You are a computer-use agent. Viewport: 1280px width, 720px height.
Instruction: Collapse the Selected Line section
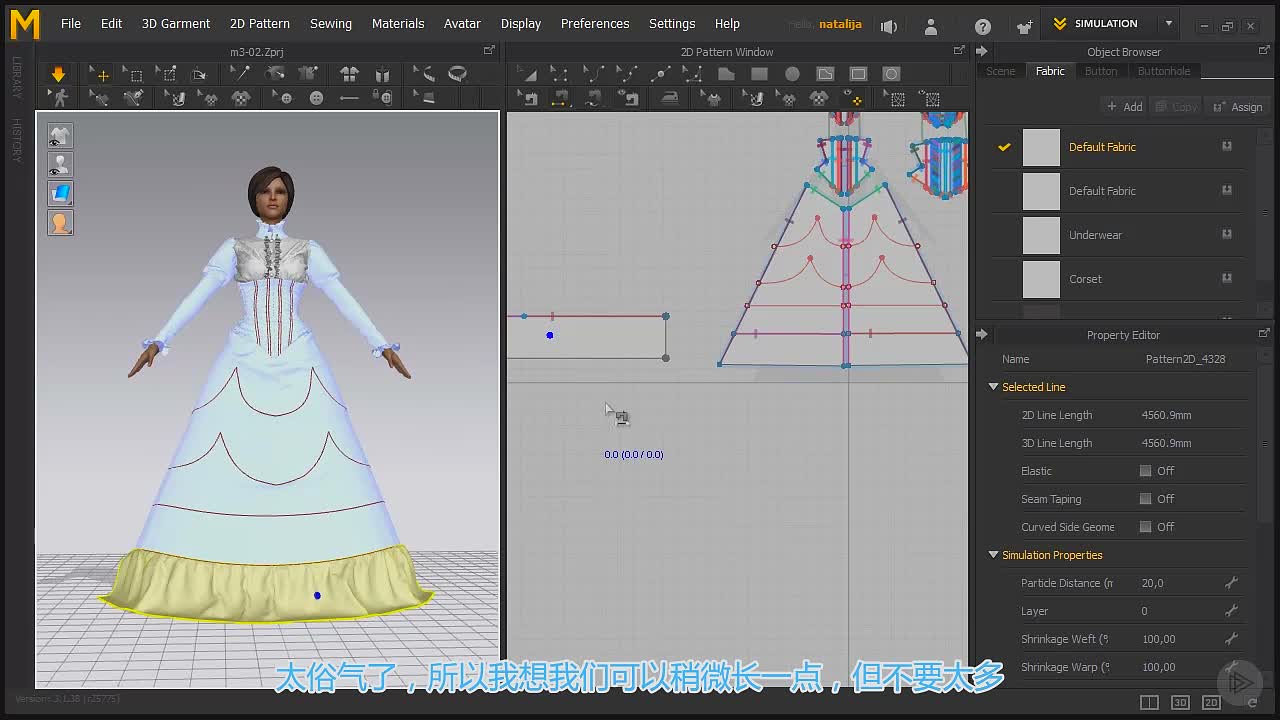993,387
